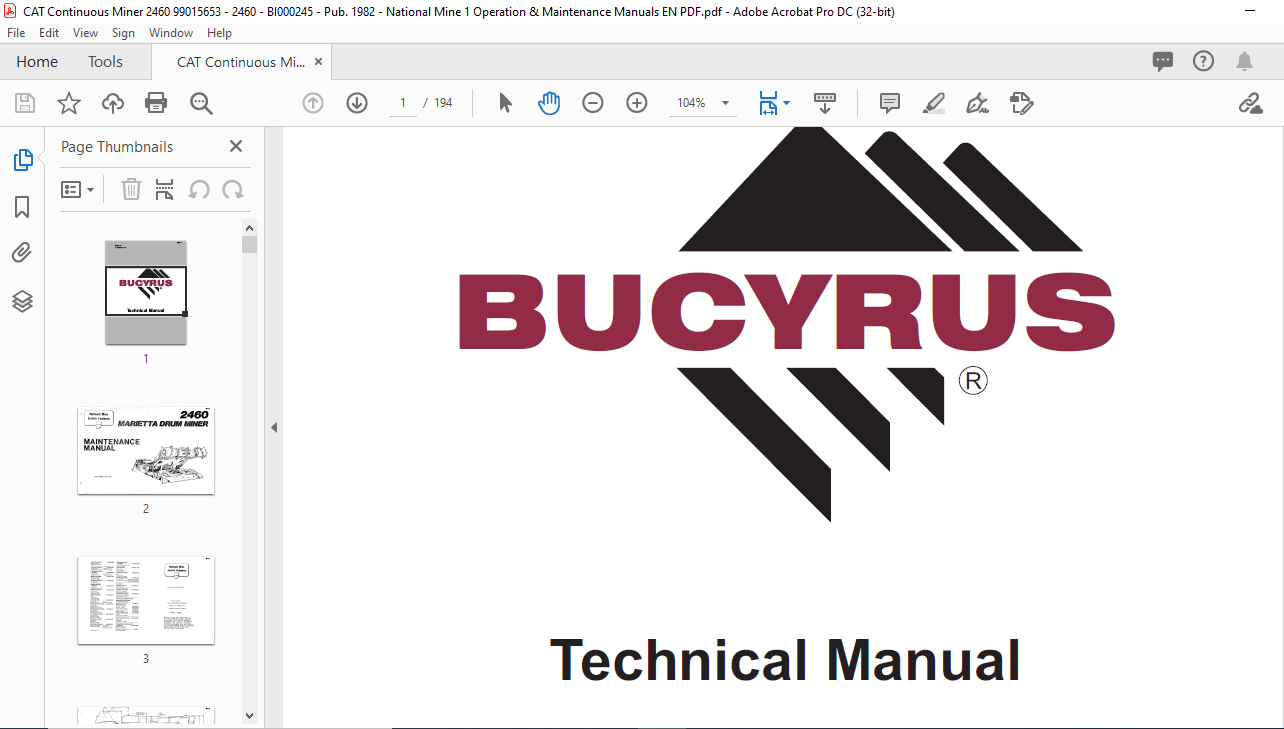Open chat messages icon
1284x729 pixels.
coord(1163,62)
